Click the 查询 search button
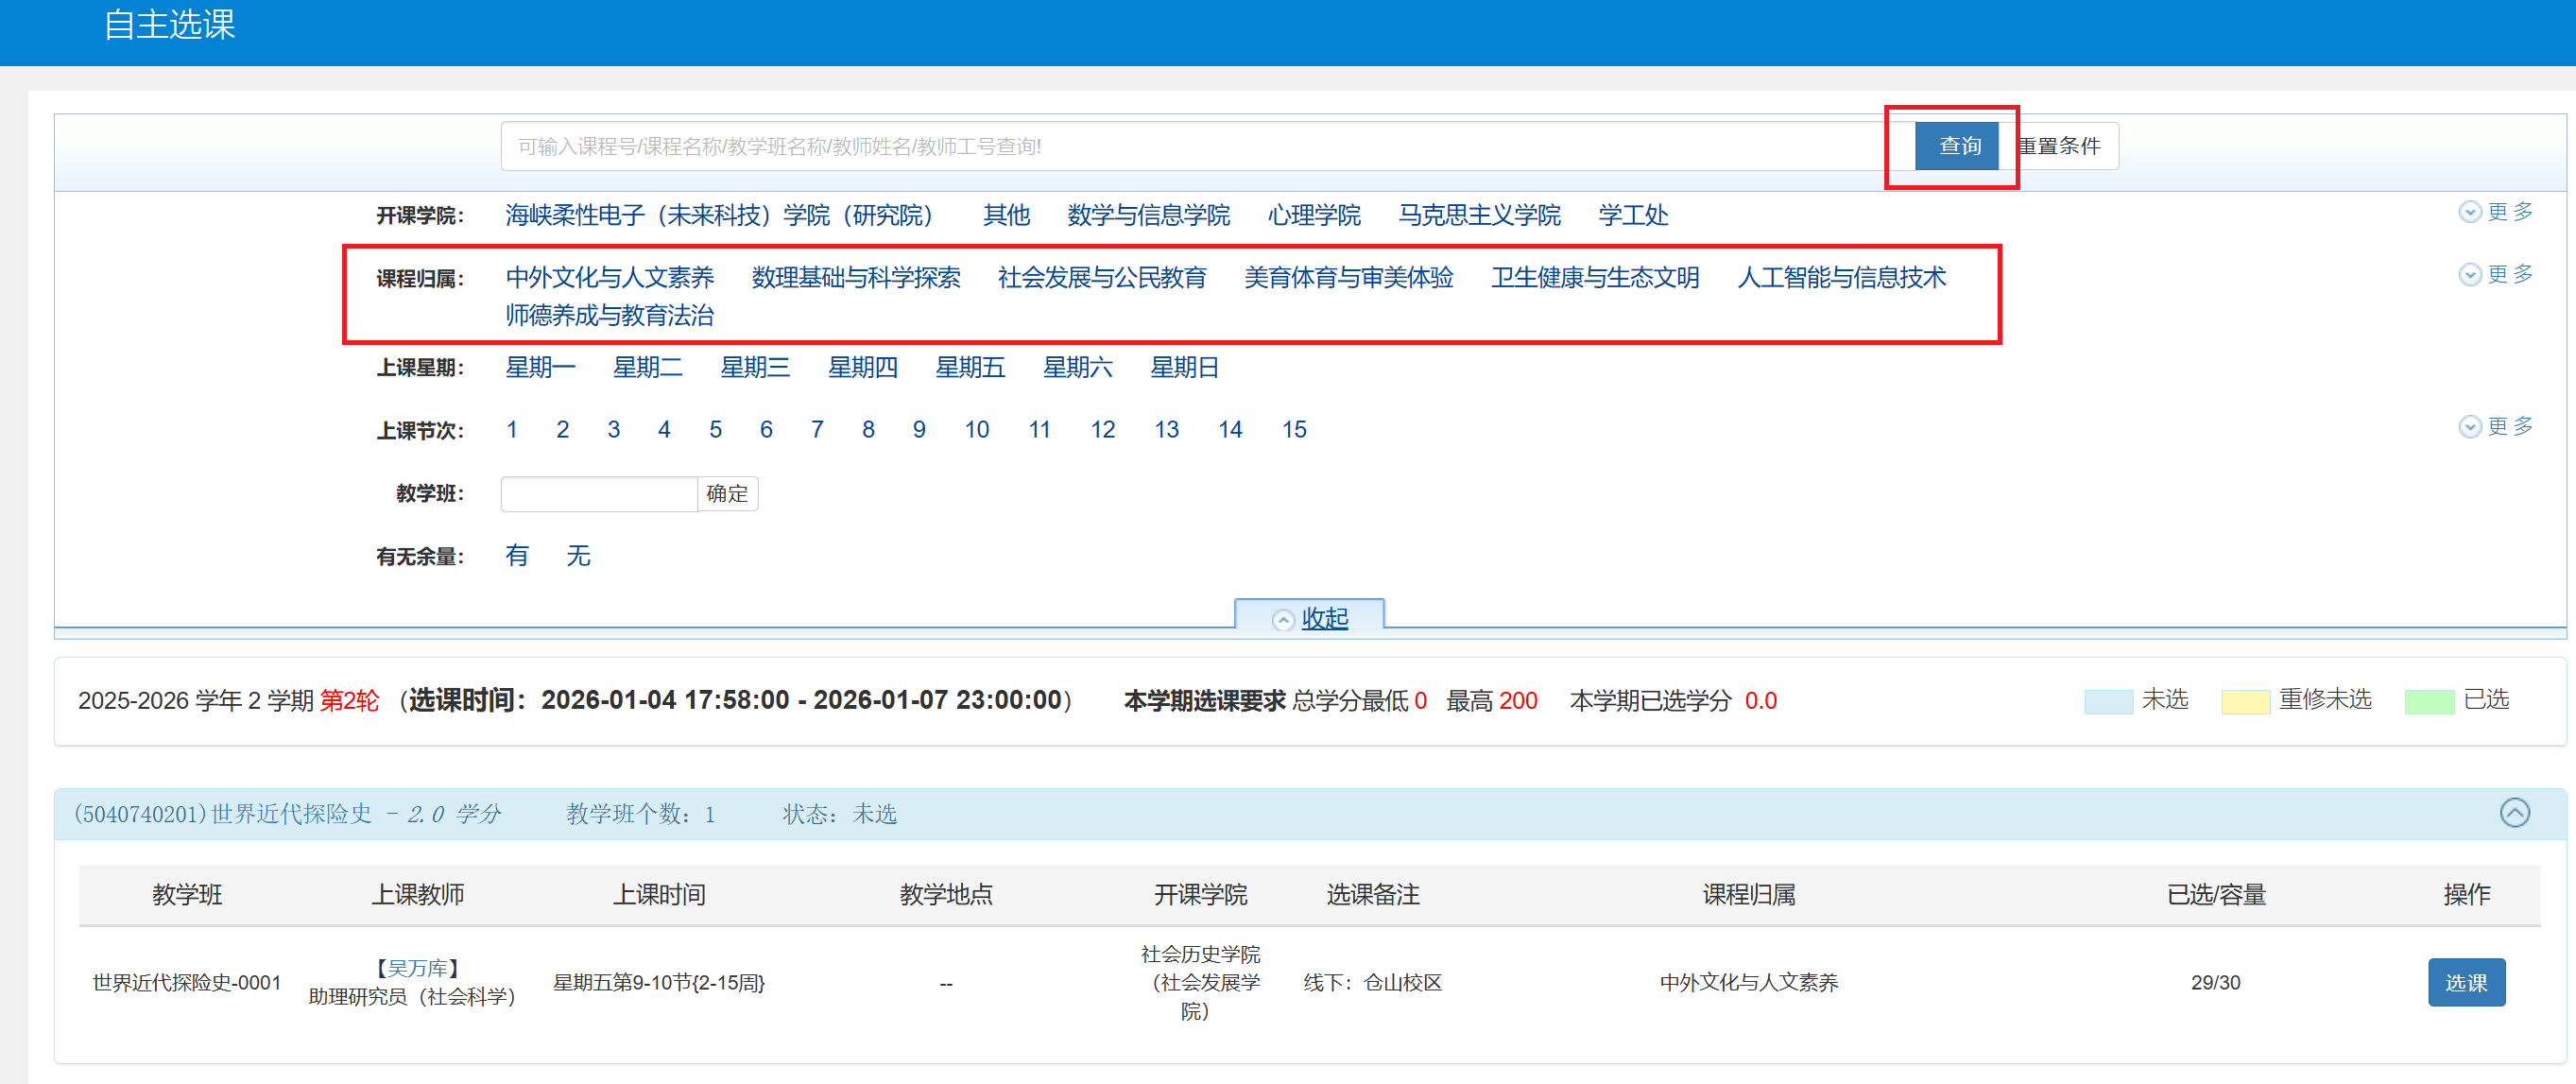 pos(1957,146)
